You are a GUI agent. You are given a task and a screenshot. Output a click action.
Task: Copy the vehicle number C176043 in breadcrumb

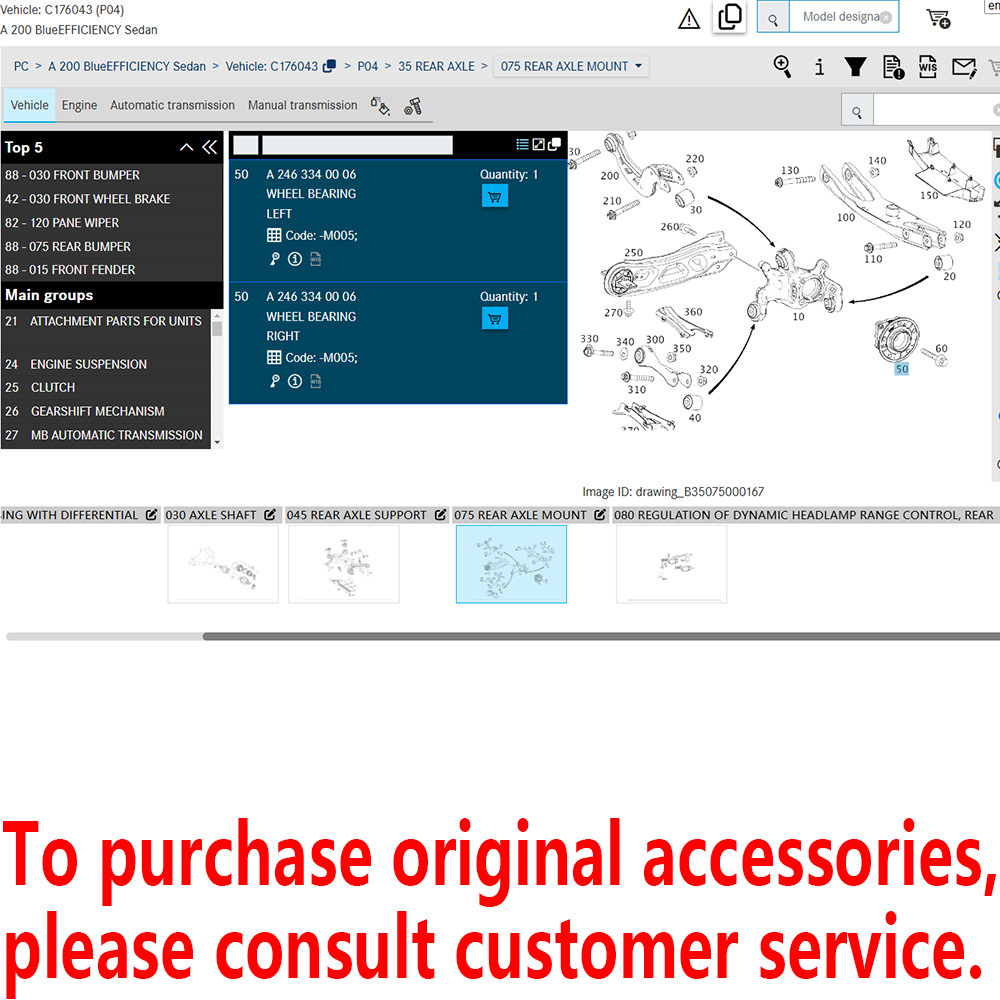(329, 66)
